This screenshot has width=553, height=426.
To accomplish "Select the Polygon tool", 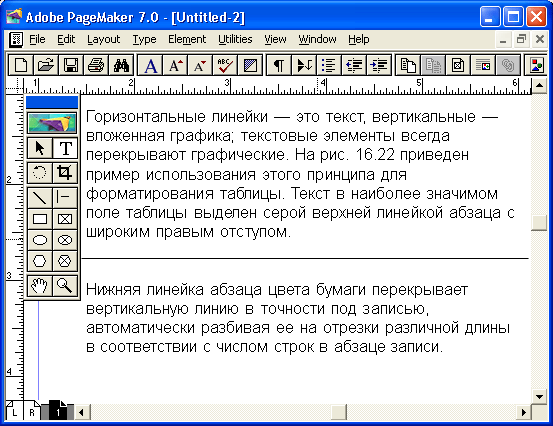I will [x=40, y=261].
